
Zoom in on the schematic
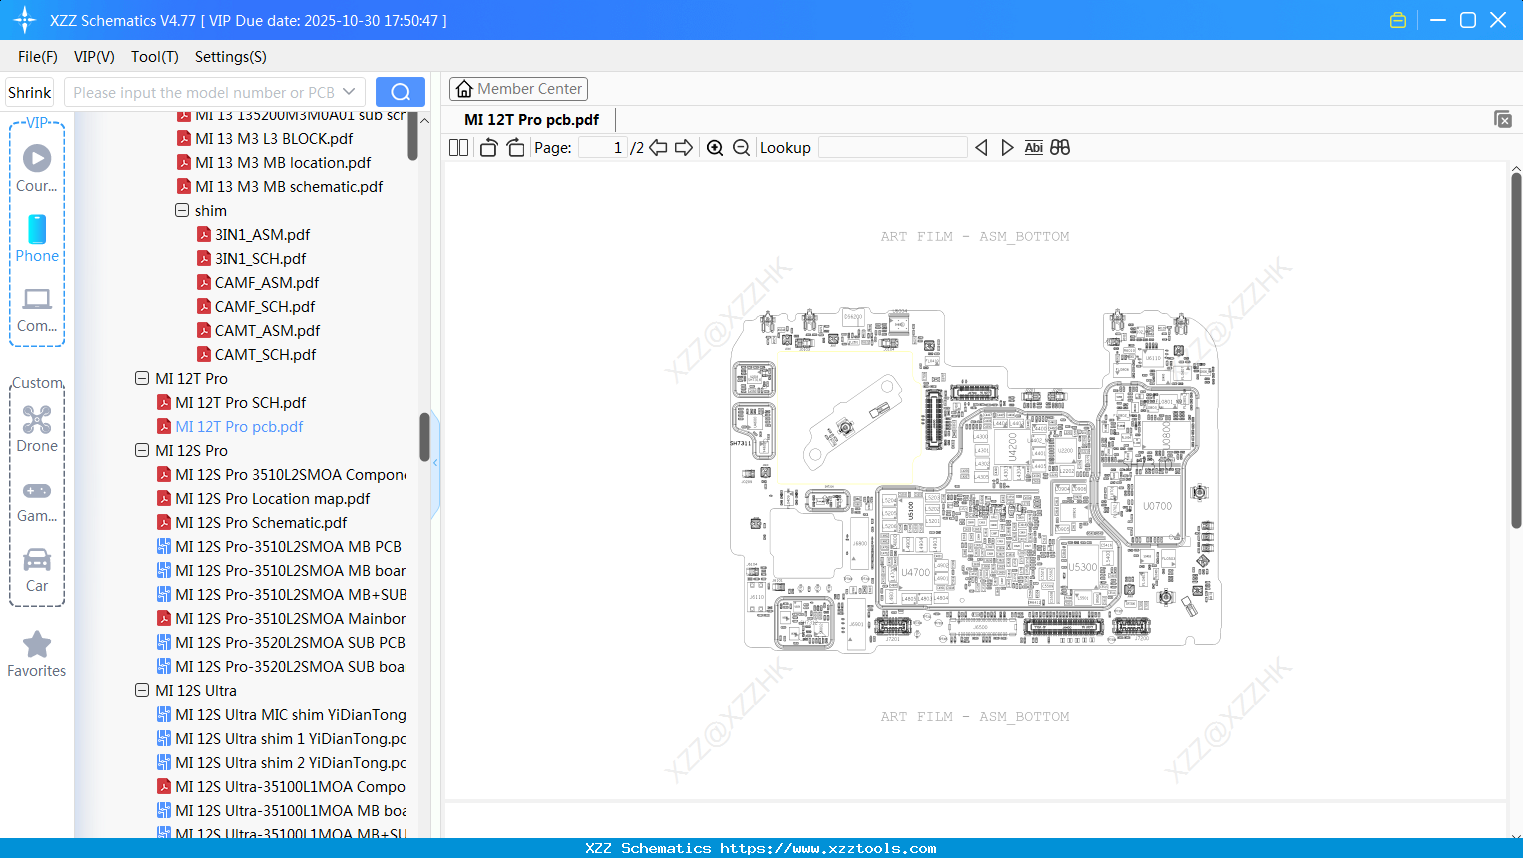tap(715, 147)
